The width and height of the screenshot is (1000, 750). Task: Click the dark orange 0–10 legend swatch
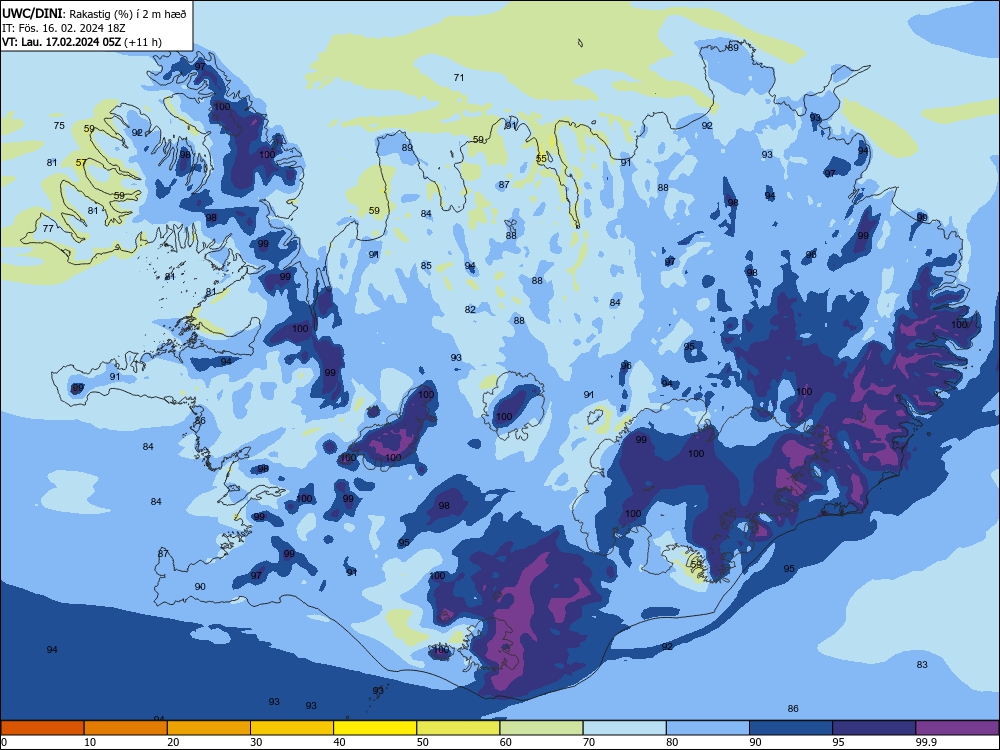click(42, 728)
